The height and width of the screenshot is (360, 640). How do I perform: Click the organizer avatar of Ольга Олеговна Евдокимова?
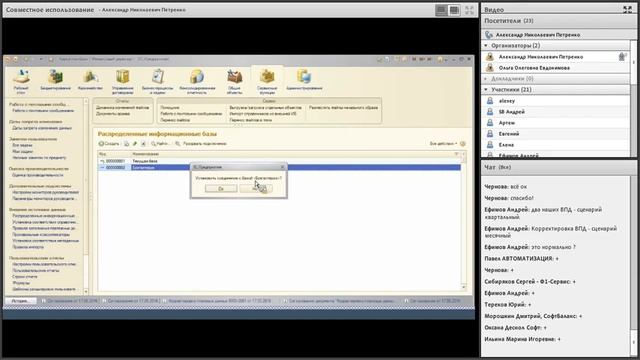pos(490,68)
